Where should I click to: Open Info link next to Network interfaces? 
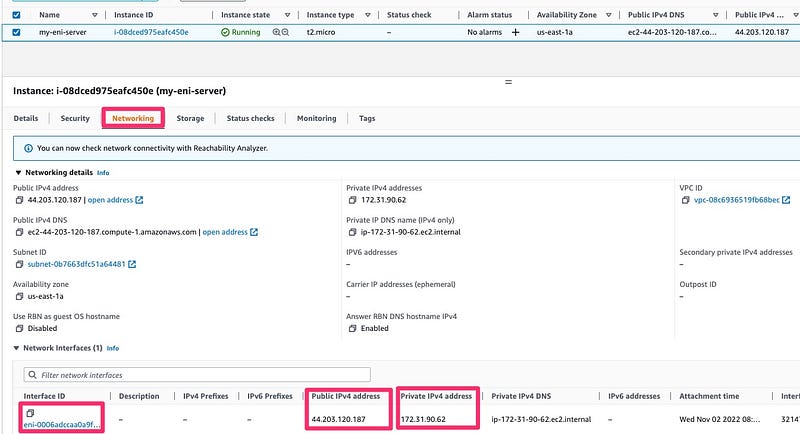click(113, 348)
